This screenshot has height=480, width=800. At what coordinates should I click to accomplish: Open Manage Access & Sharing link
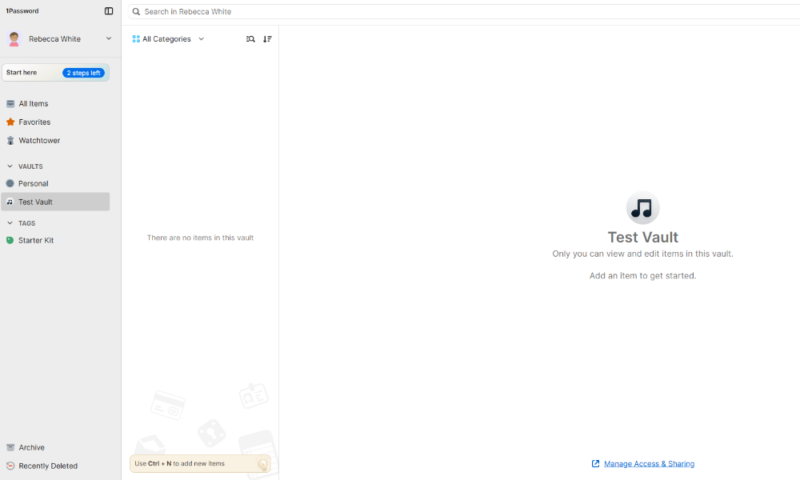pyautogui.click(x=649, y=464)
